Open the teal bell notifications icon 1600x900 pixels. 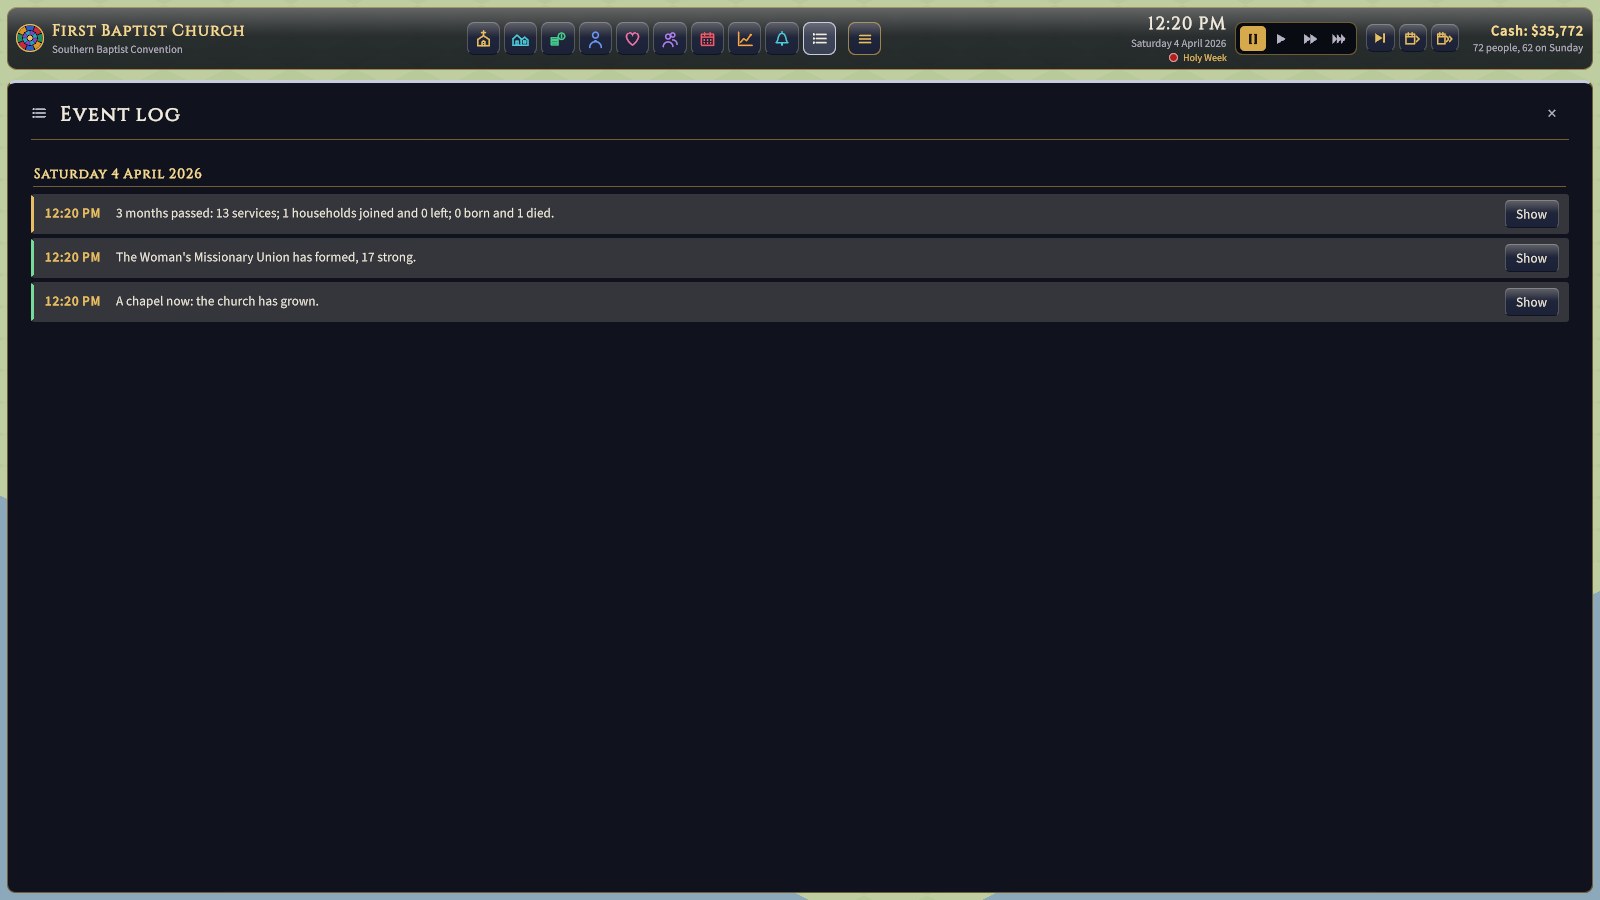tap(782, 39)
